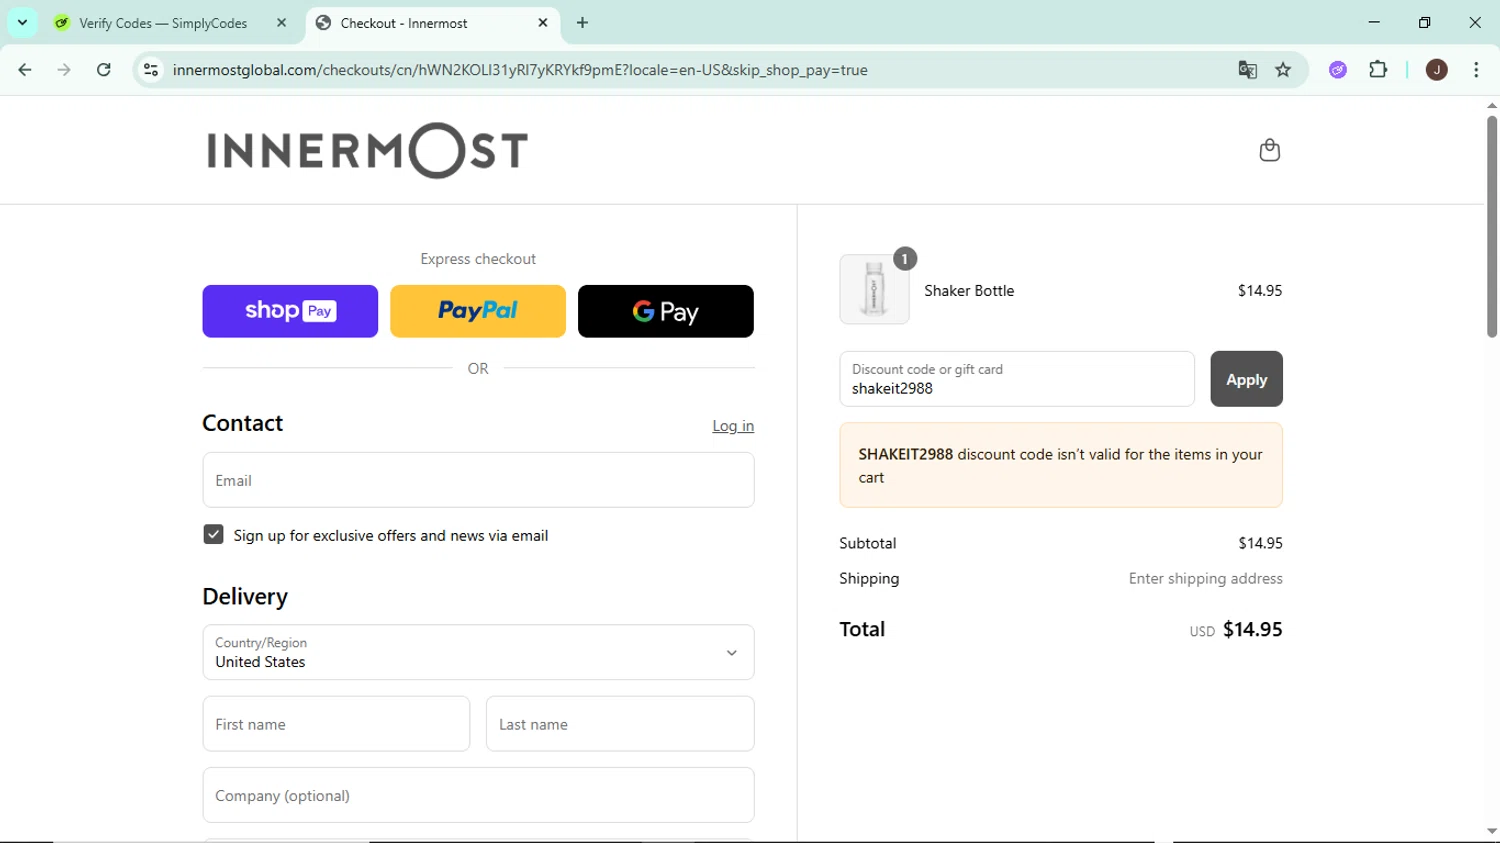This screenshot has width=1500, height=843.
Task: Open a new browser tab
Action: point(583,23)
